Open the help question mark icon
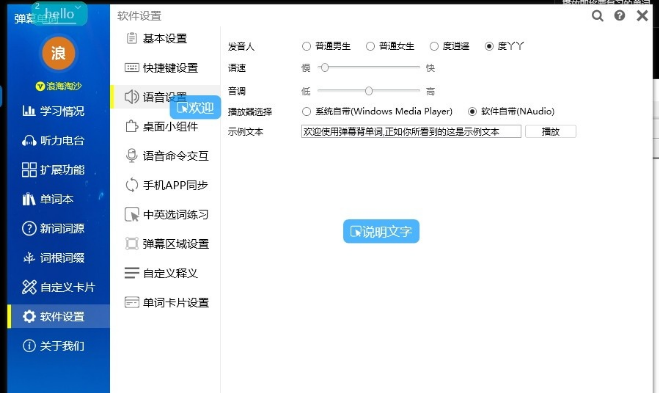This screenshot has width=659, height=393. click(x=619, y=16)
